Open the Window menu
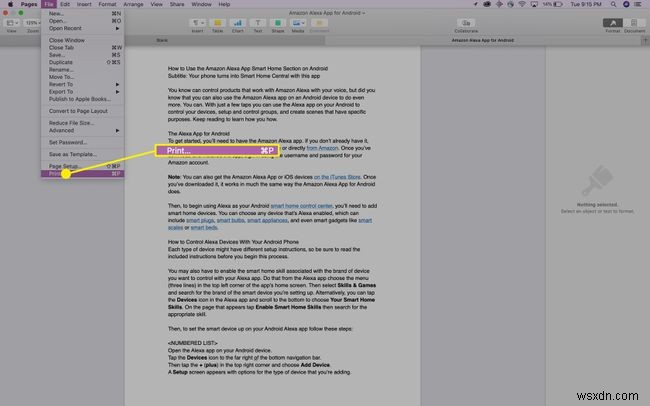Image resolution: width=650 pixels, height=406 pixels. pyautogui.click(x=201, y=4)
